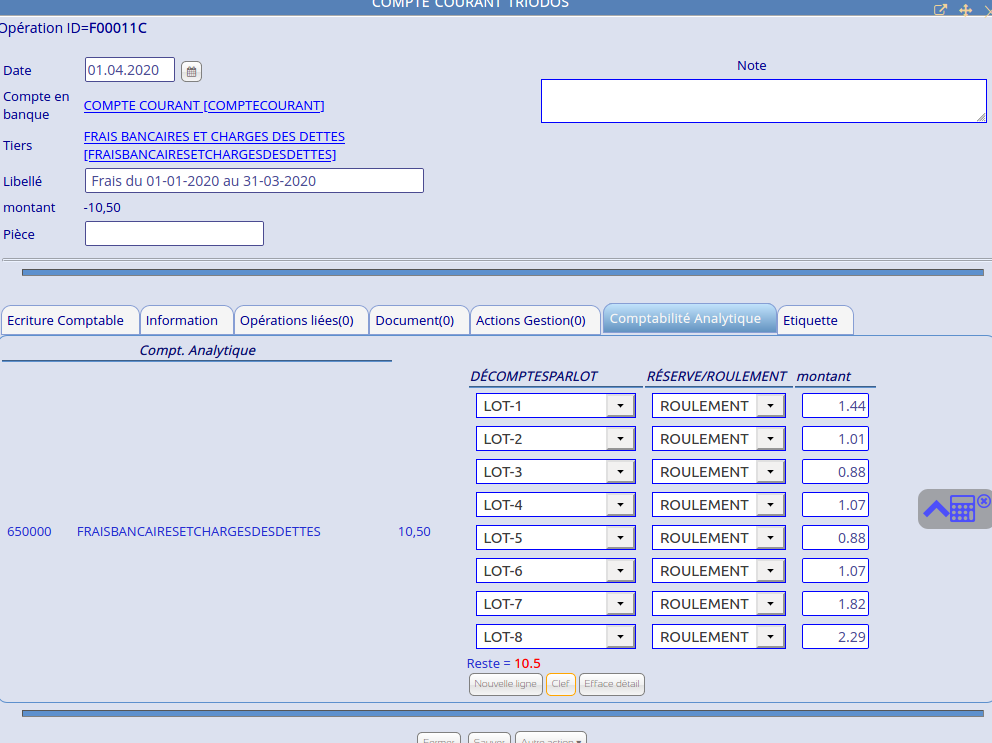
Task: Open the floating calculator icon
Action: coord(962,509)
